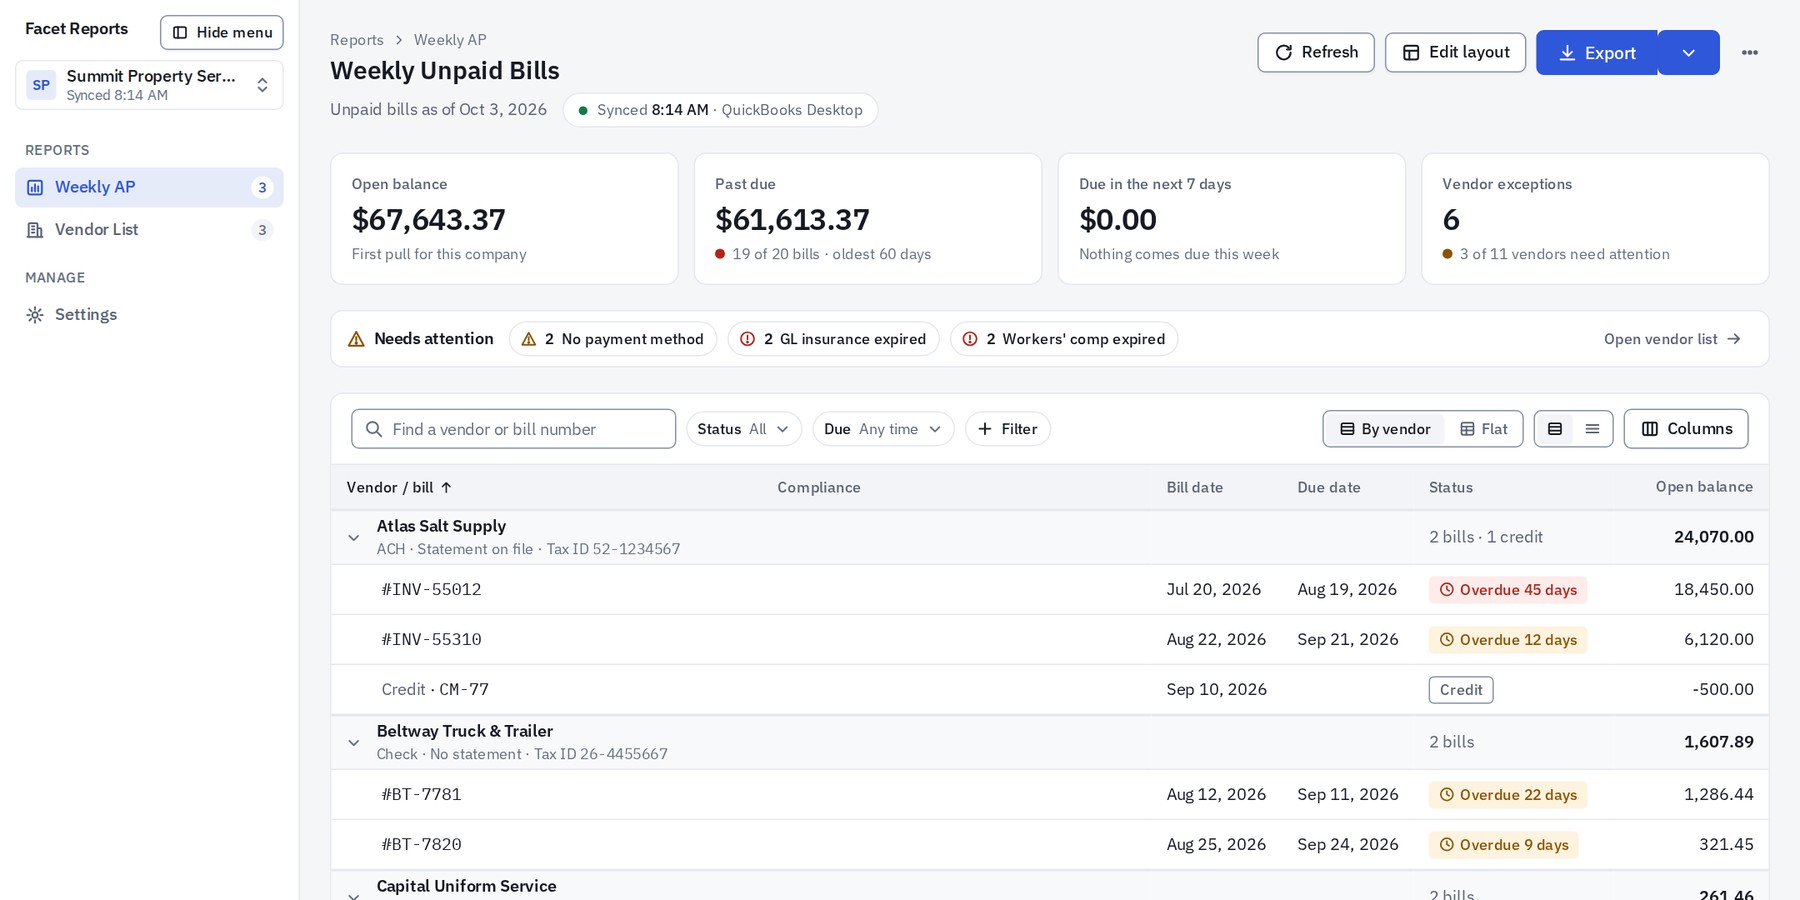Screen dimensions: 1800x900
Task: Toggle the Flat view
Action: click(1484, 429)
